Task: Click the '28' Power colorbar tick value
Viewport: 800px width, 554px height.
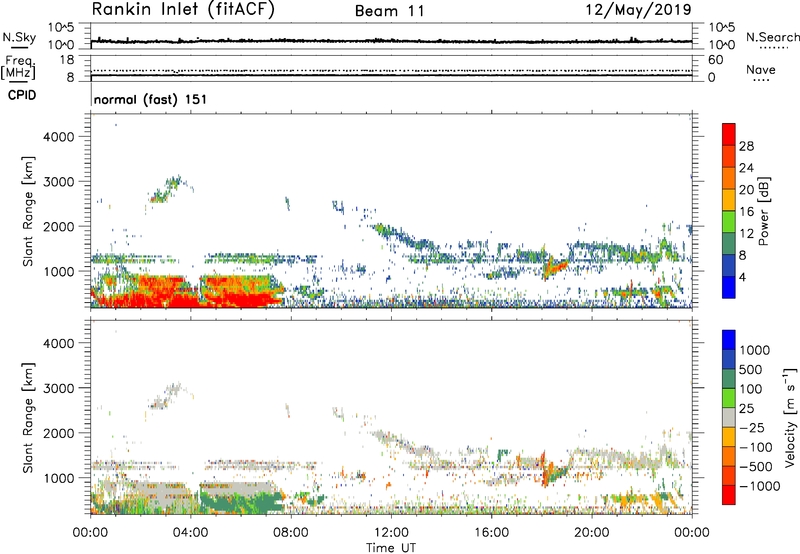Action: (x=746, y=146)
